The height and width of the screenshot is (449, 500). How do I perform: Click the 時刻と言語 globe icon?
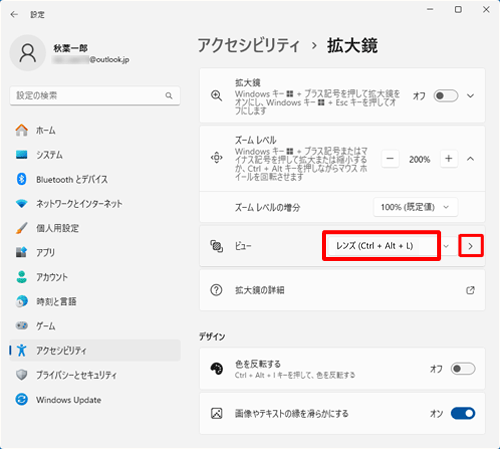(22, 301)
